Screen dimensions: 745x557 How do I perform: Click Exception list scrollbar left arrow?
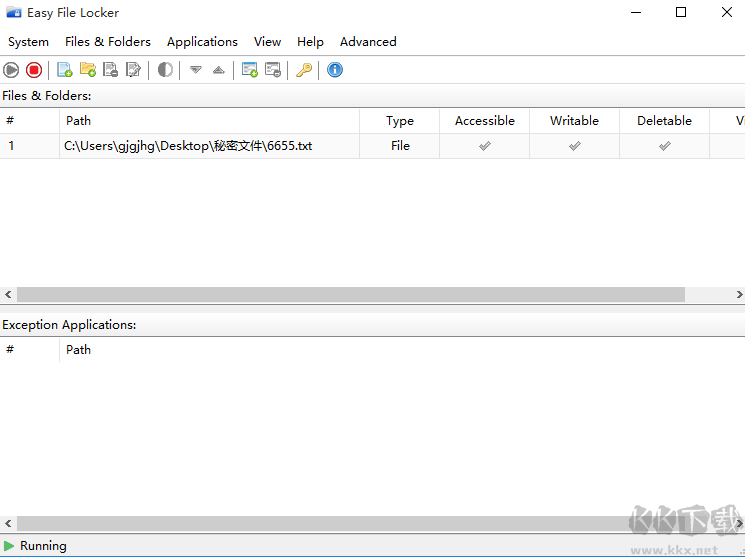8,524
